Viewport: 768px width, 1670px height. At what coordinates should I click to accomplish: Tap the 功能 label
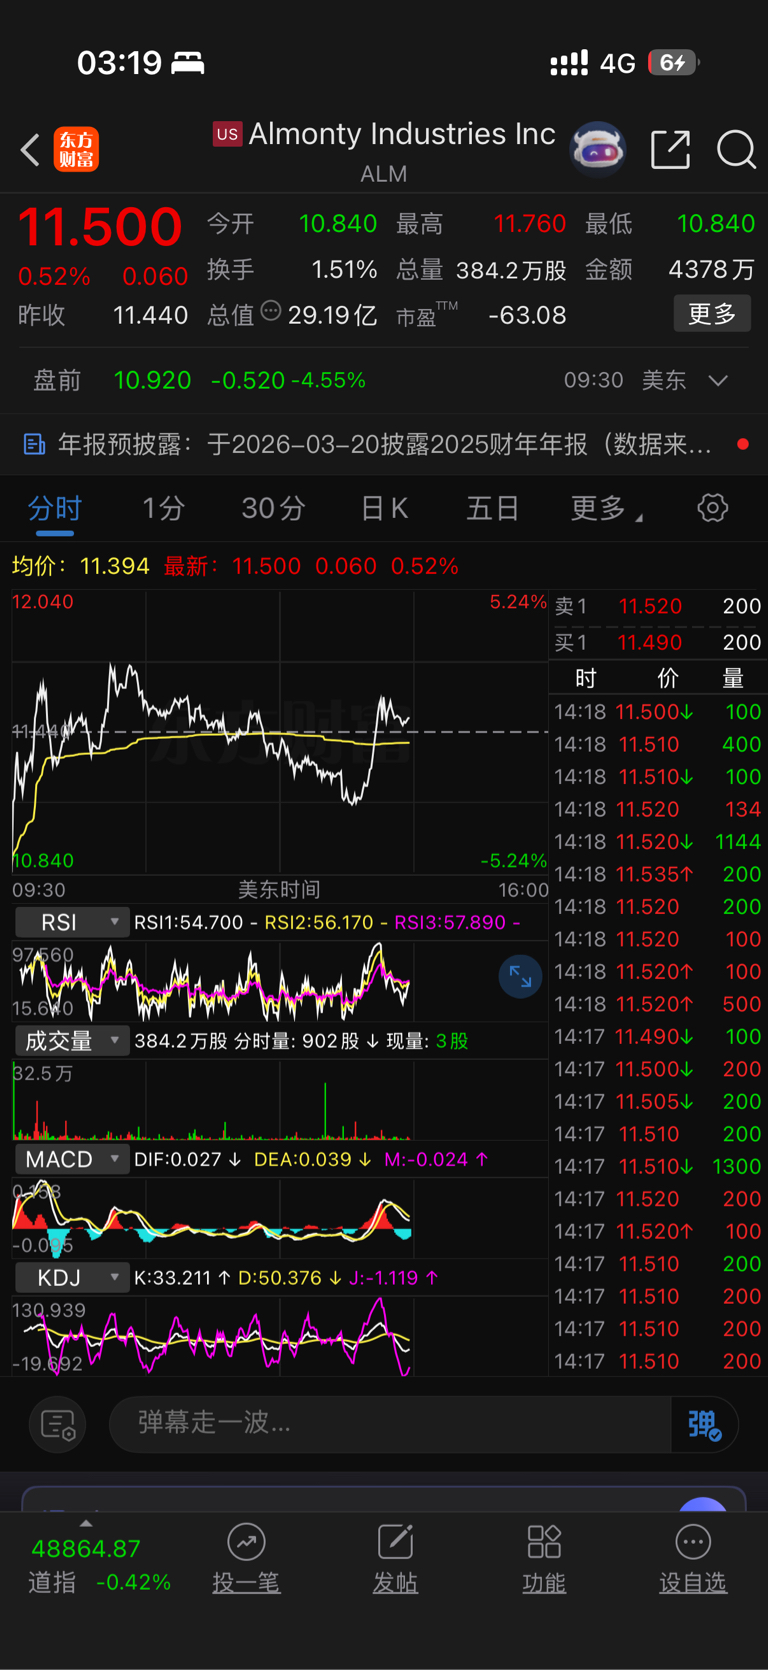pyautogui.click(x=544, y=1583)
